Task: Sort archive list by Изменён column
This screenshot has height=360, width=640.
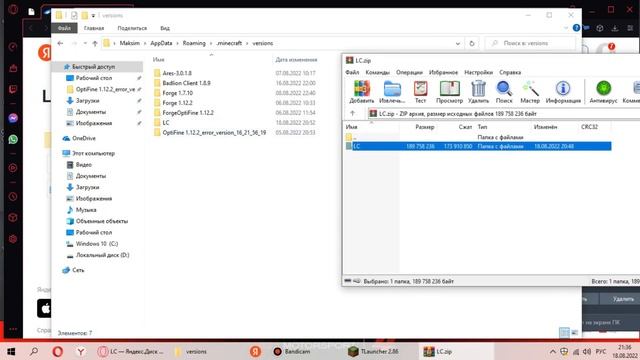Action: (545, 127)
